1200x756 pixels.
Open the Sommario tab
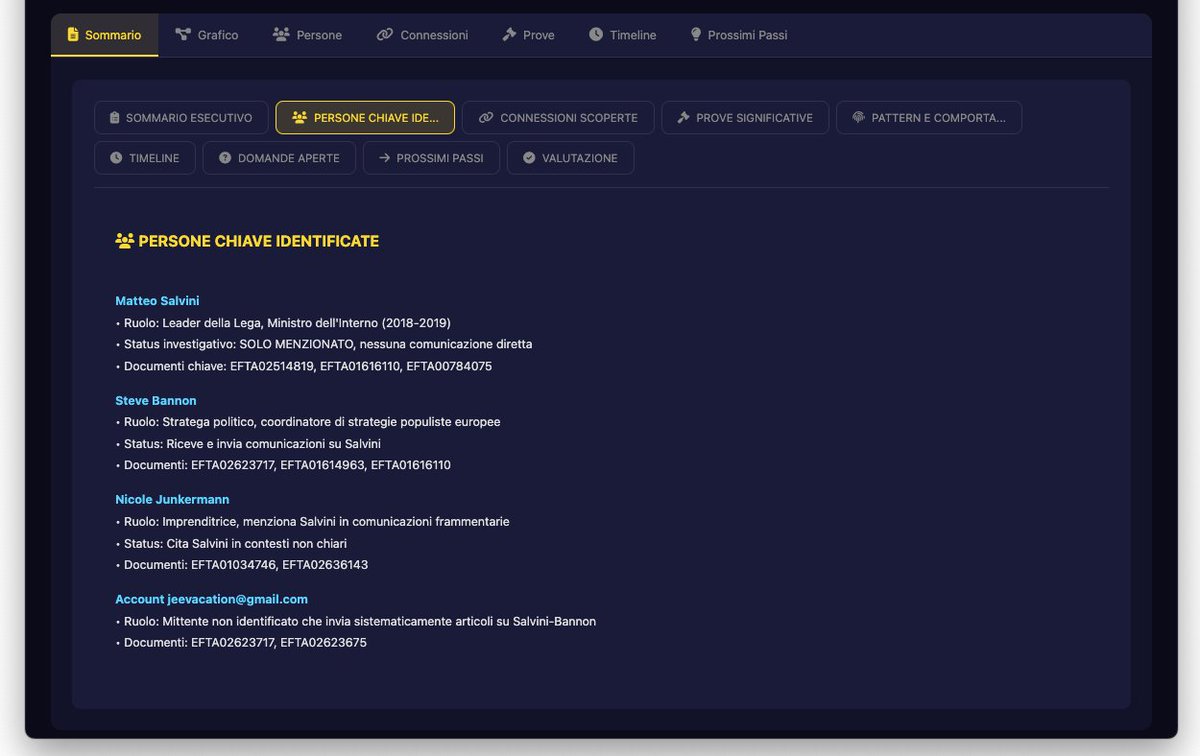104,35
